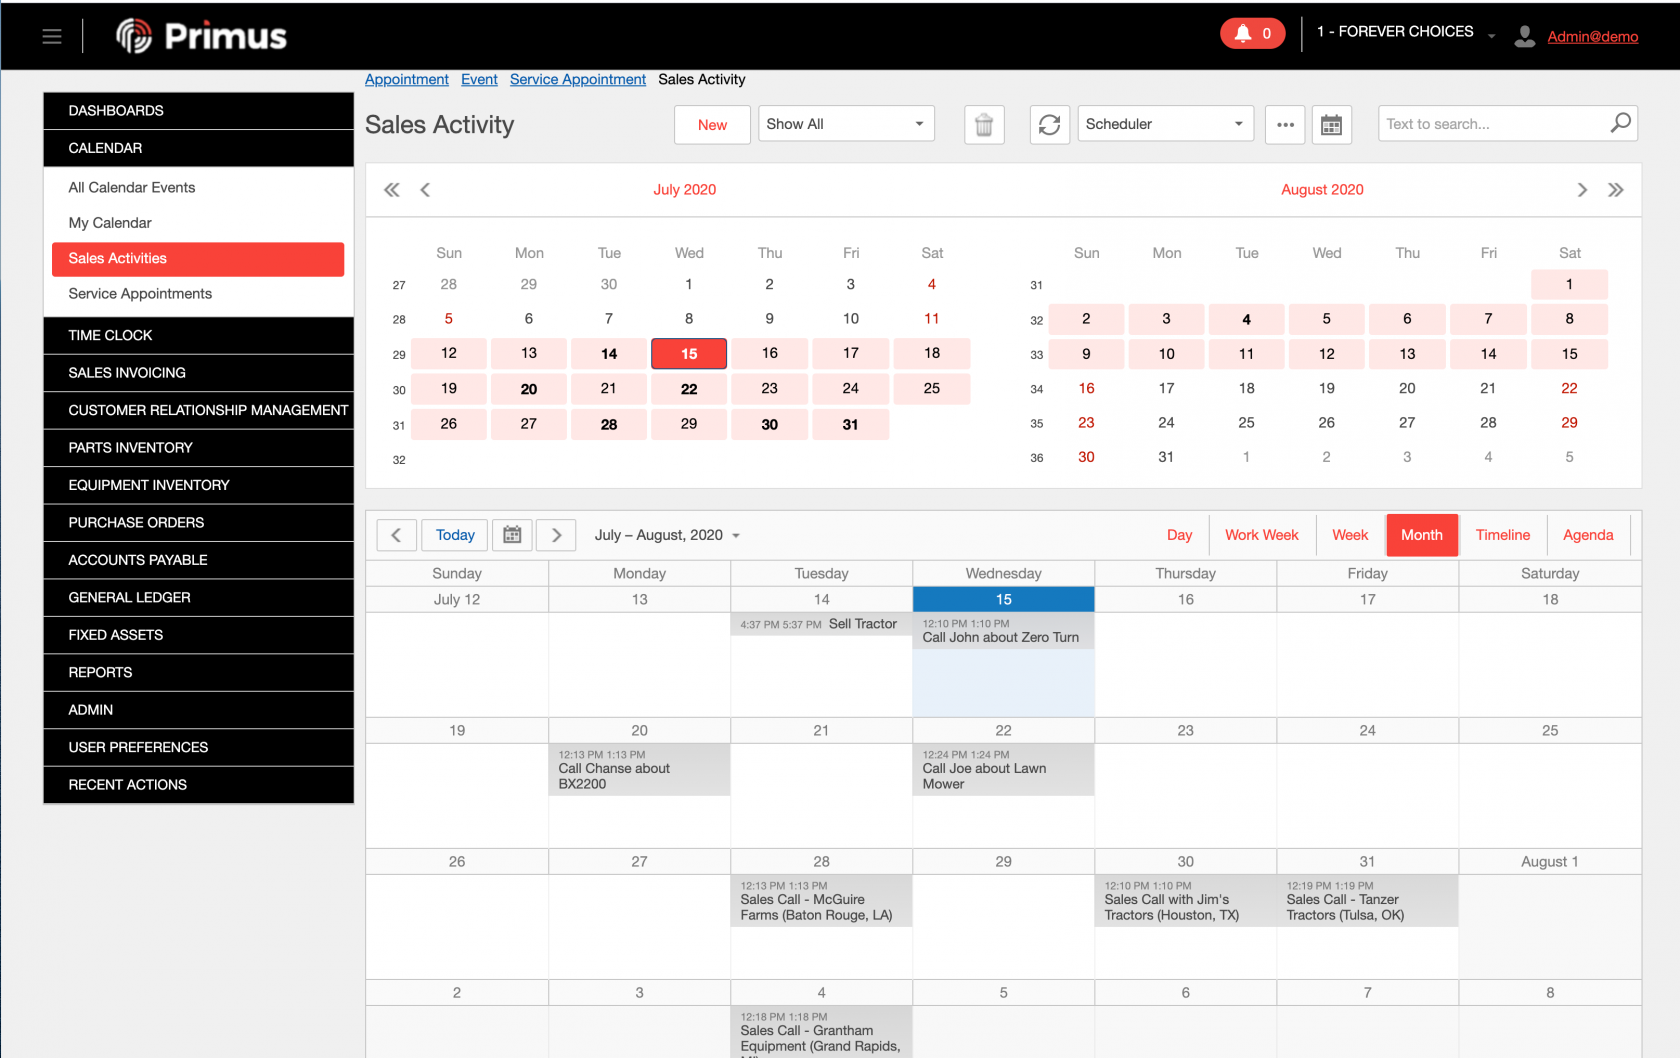Screen dimensions: 1680x1058
Task: Open the hamburger menu icon
Action: [x=52, y=36]
